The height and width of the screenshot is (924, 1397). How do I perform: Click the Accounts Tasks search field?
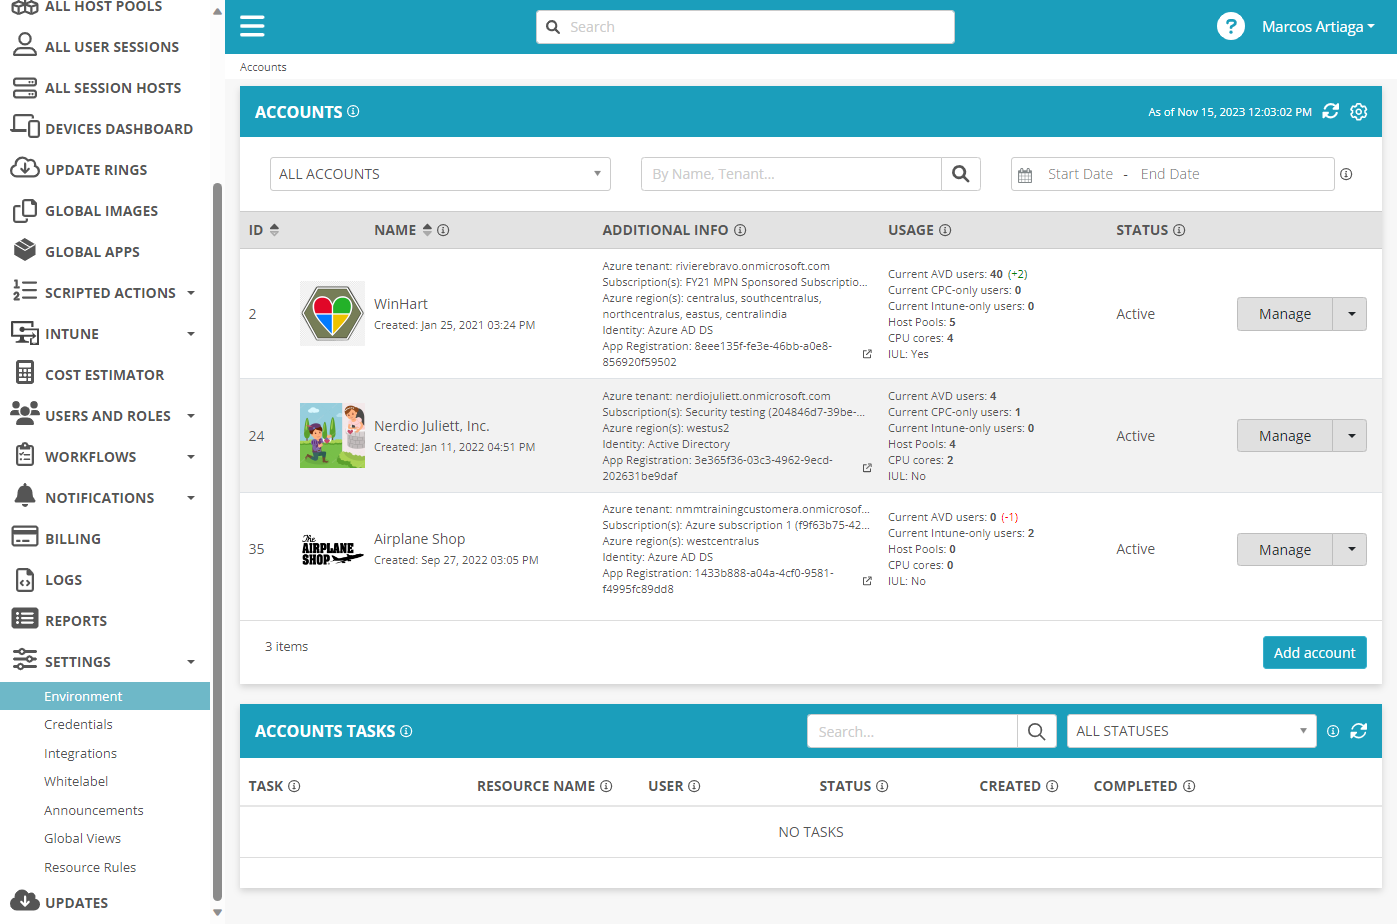912,731
